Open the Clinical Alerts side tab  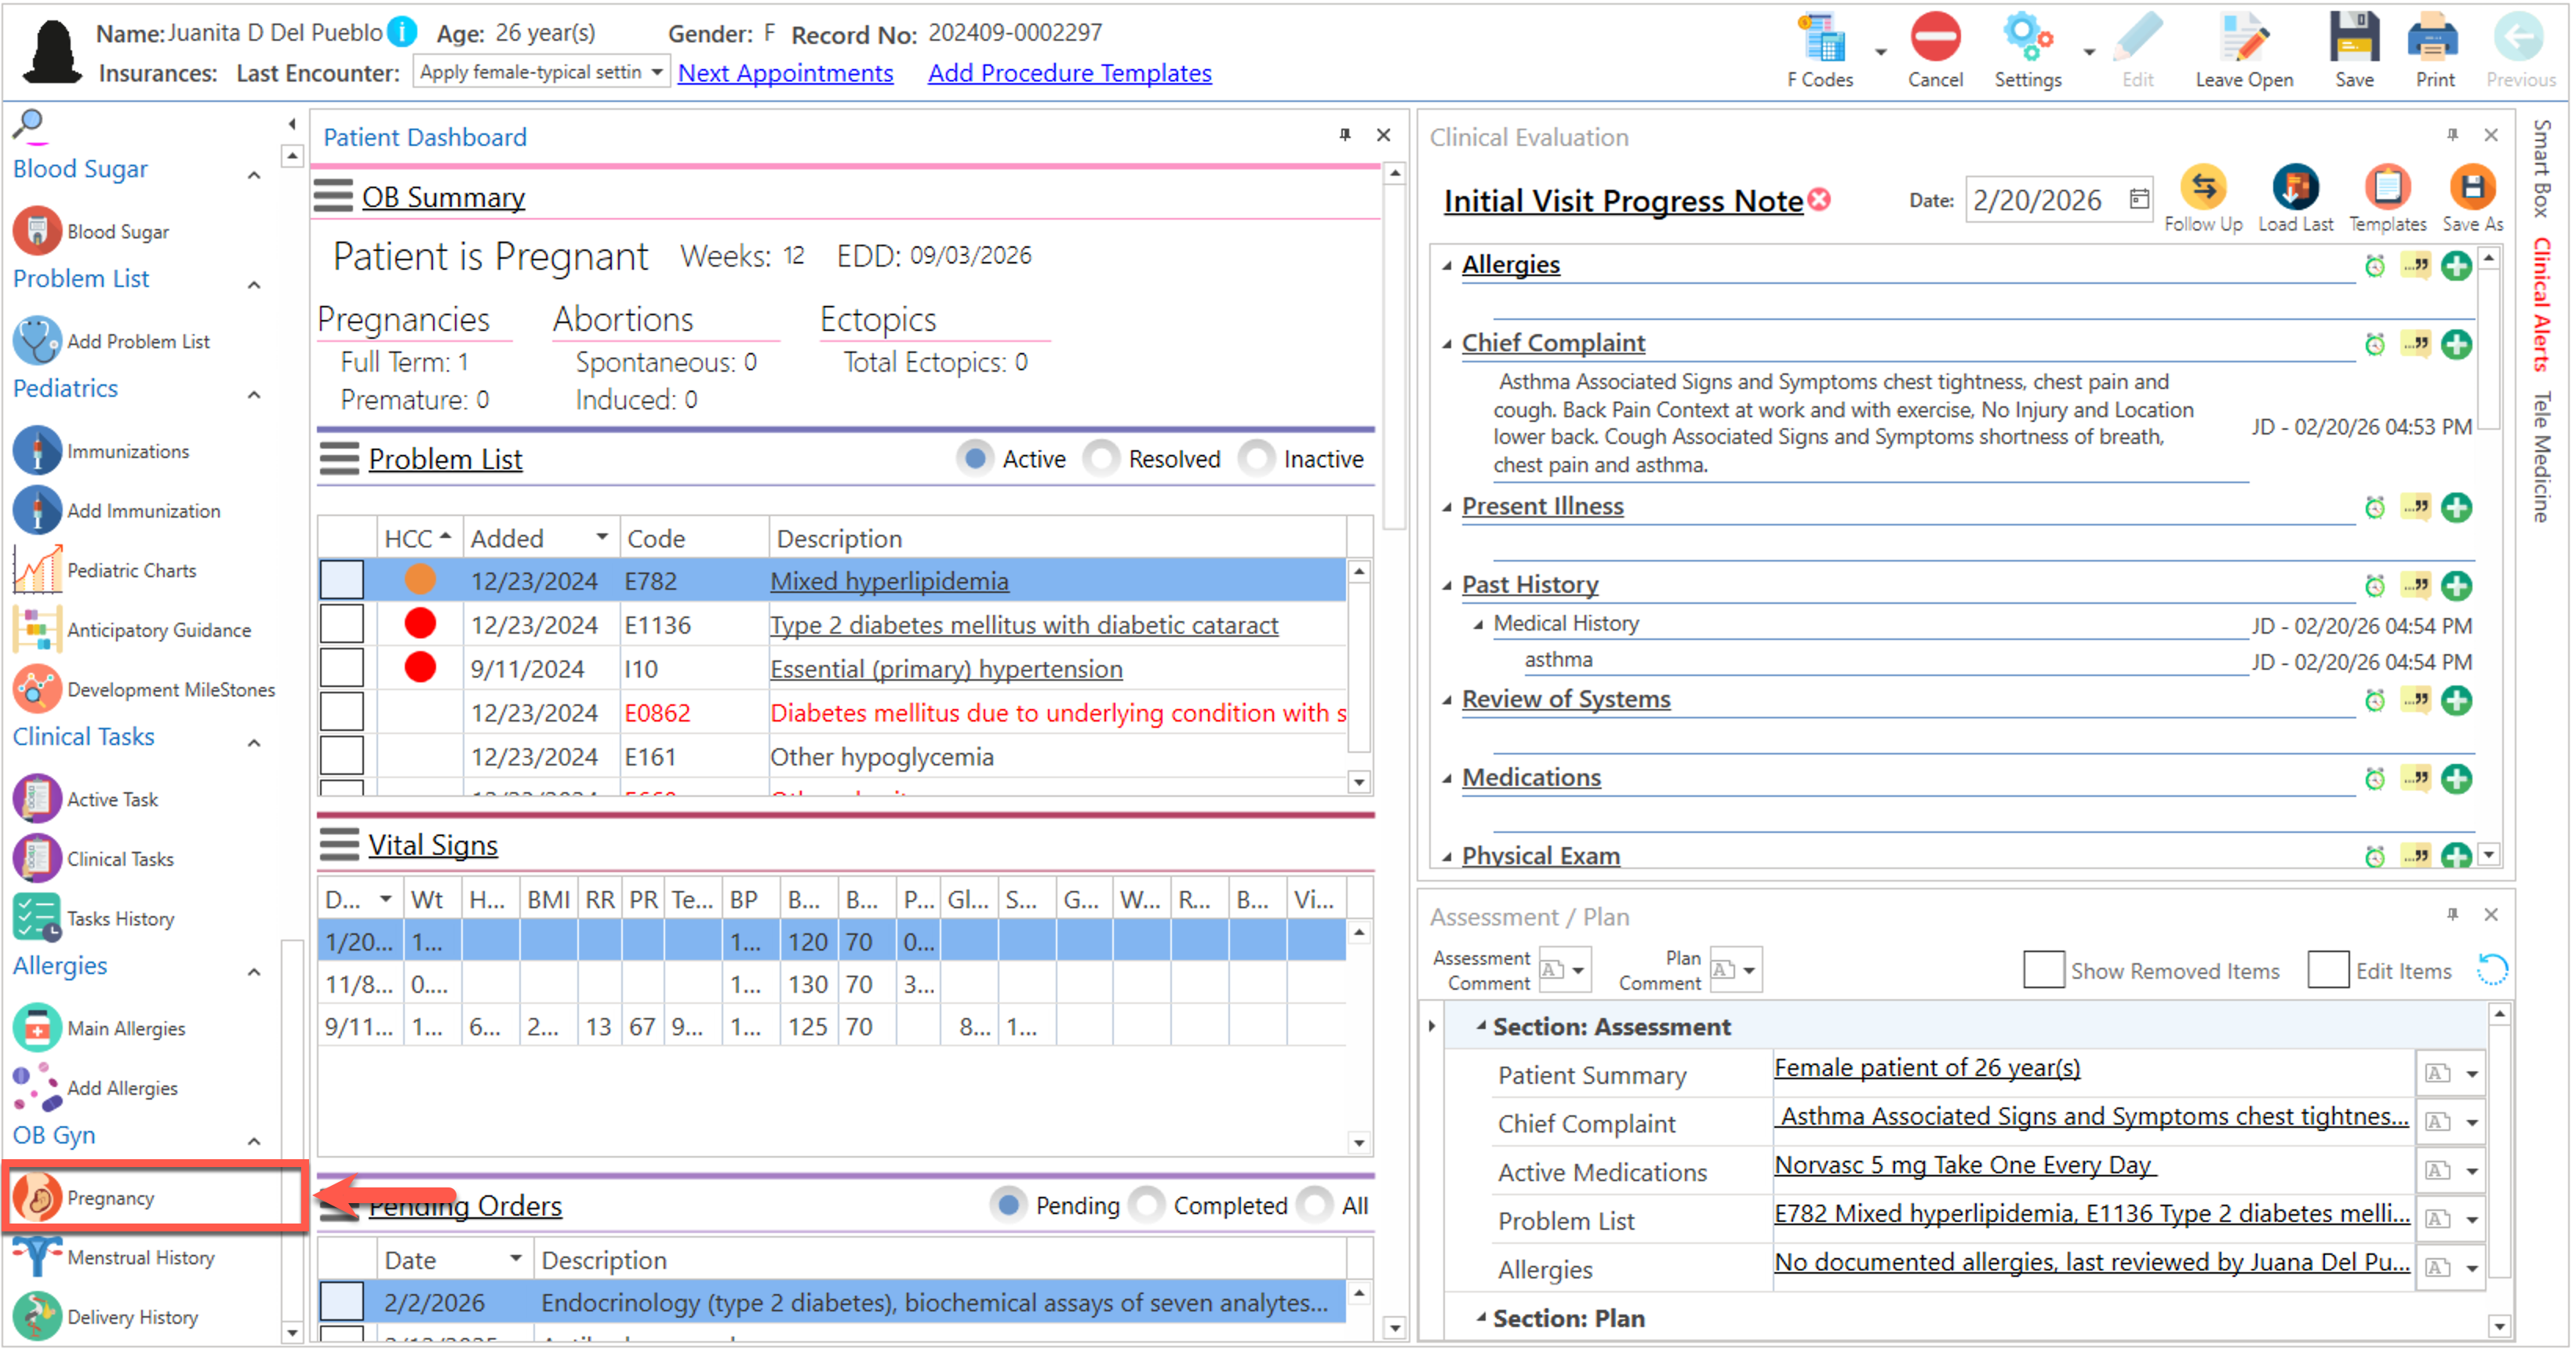2541,304
